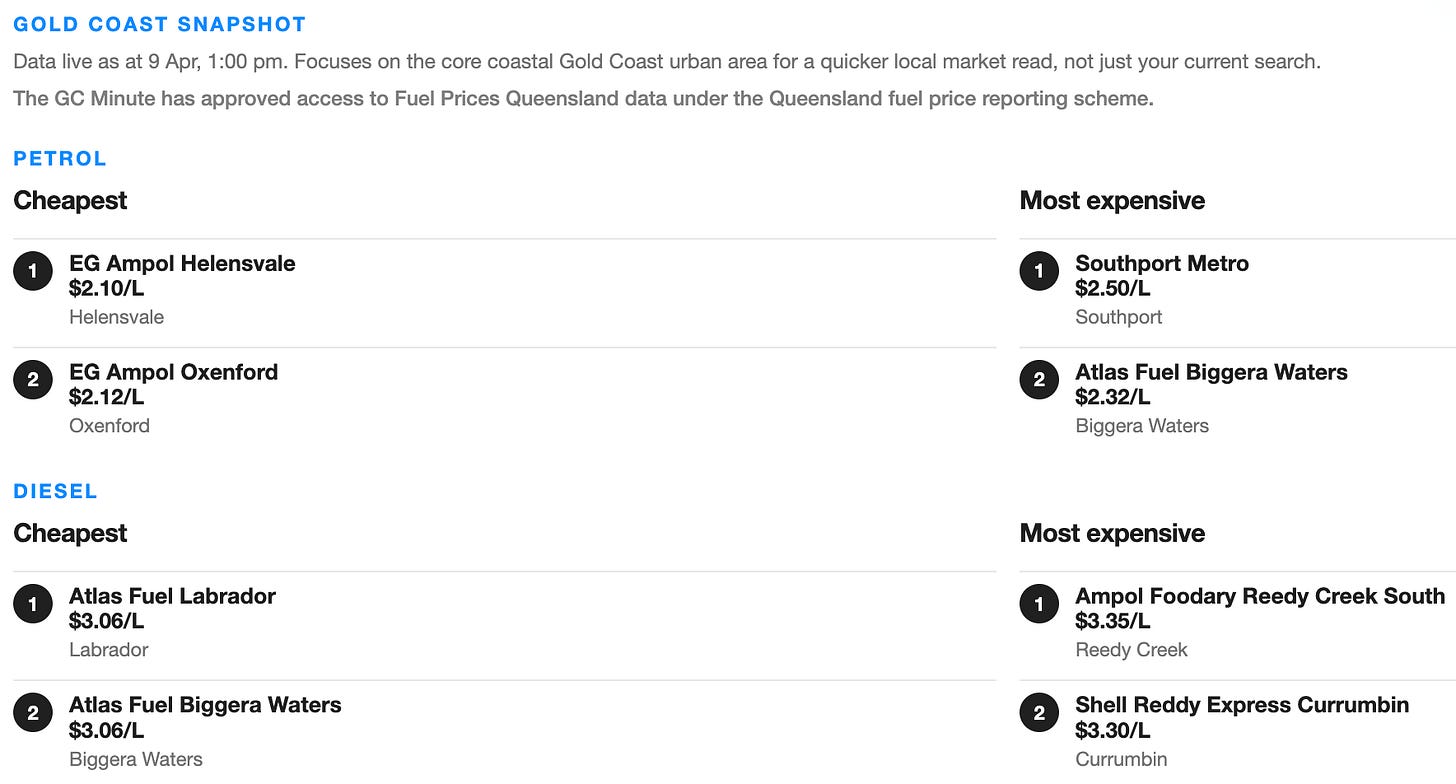
Task: Click rank 1 badge beside Atlas Fuel Labrador
Action: [33, 603]
